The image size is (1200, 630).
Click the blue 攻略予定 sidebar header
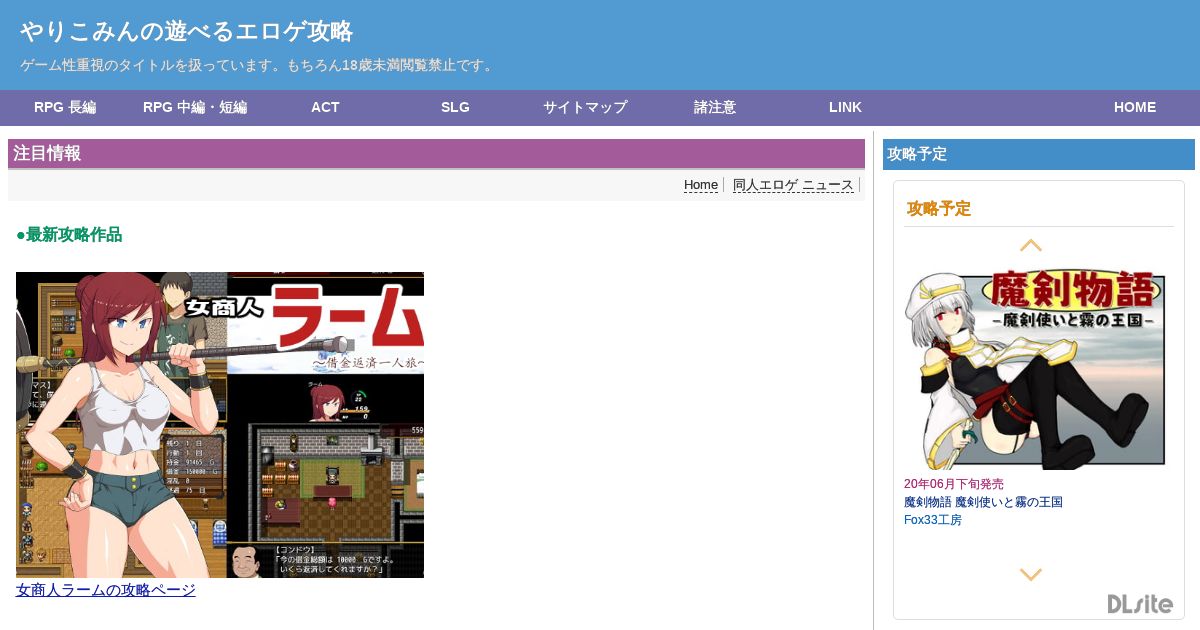point(1039,154)
